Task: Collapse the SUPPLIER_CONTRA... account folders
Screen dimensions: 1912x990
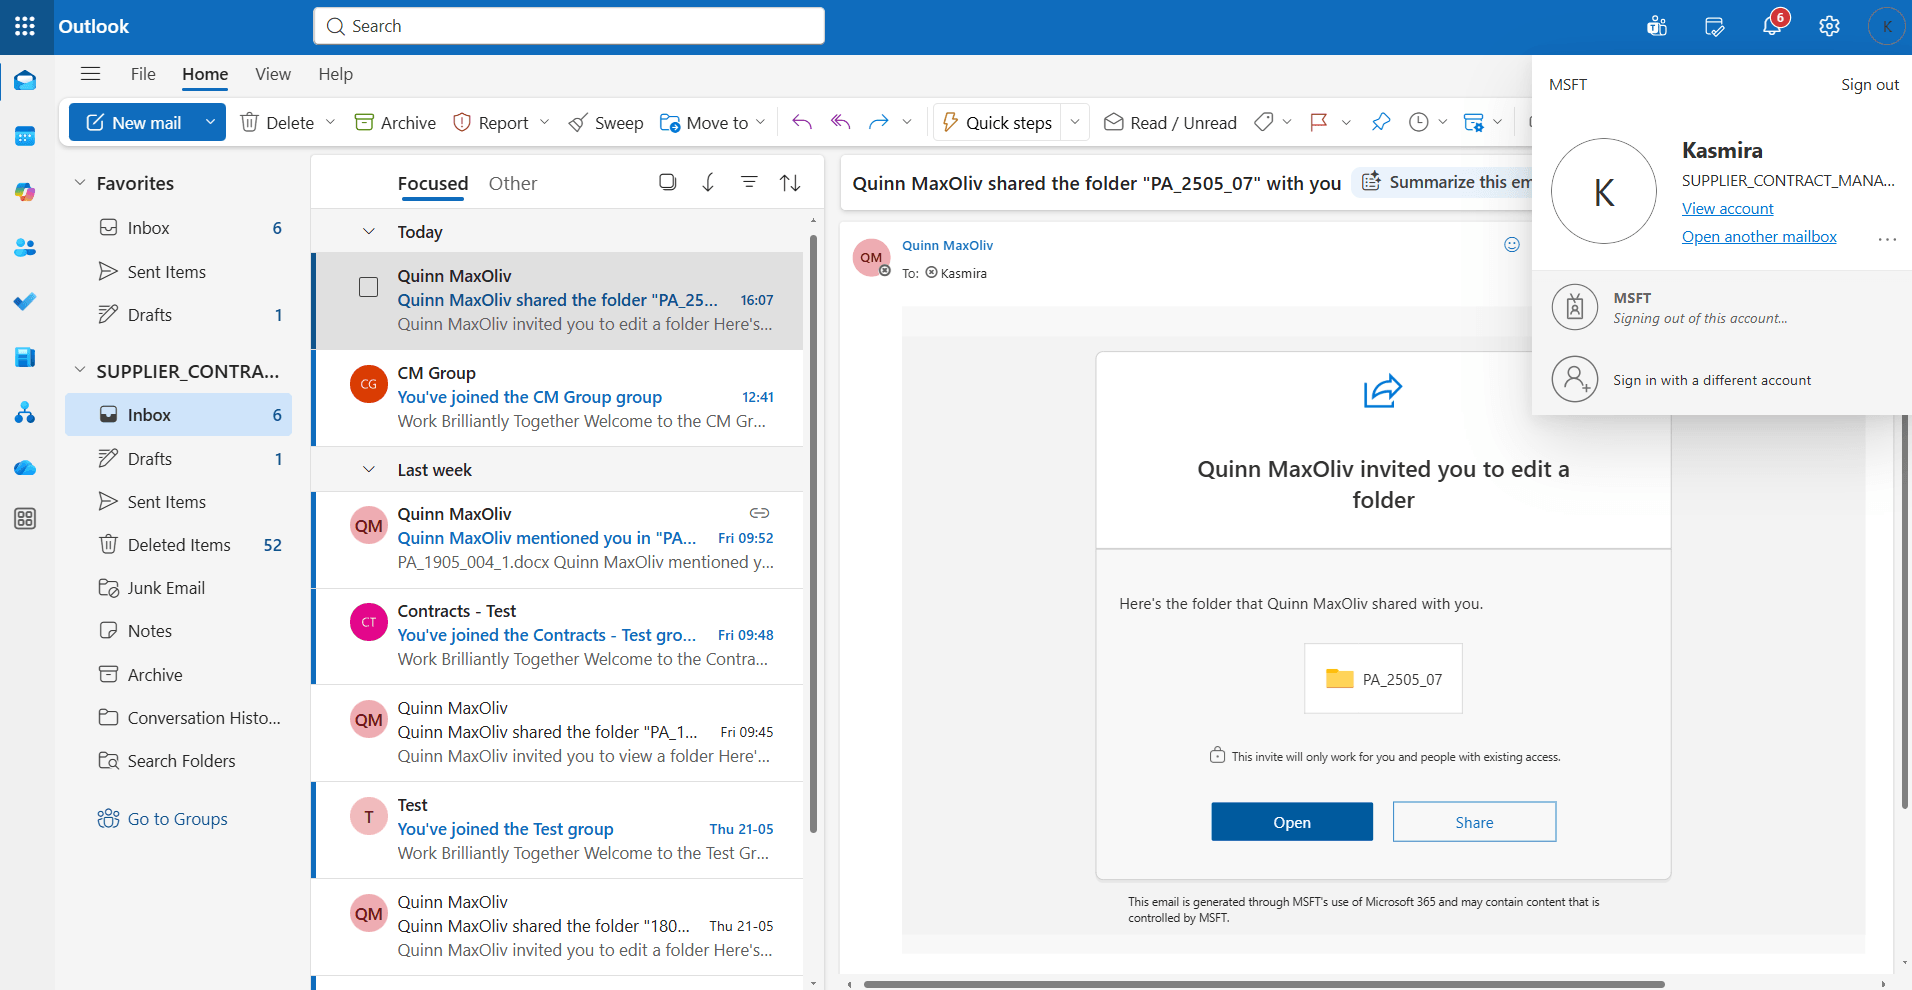Action: point(80,371)
